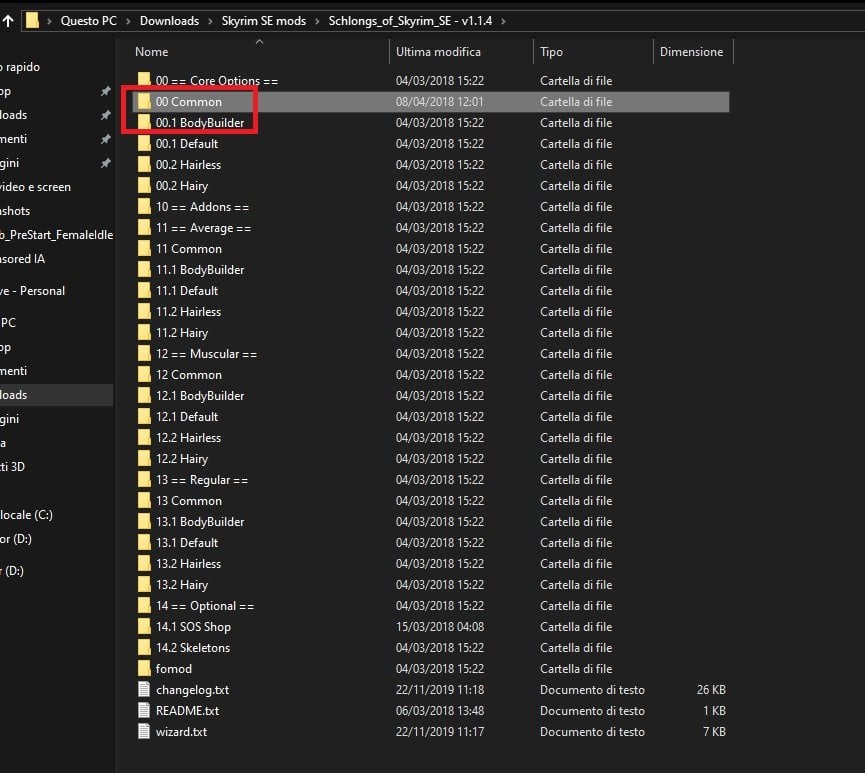865x773 pixels.
Task: Select the 12.2 Hairless folder
Action: pyautogui.click(x=188, y=438)
